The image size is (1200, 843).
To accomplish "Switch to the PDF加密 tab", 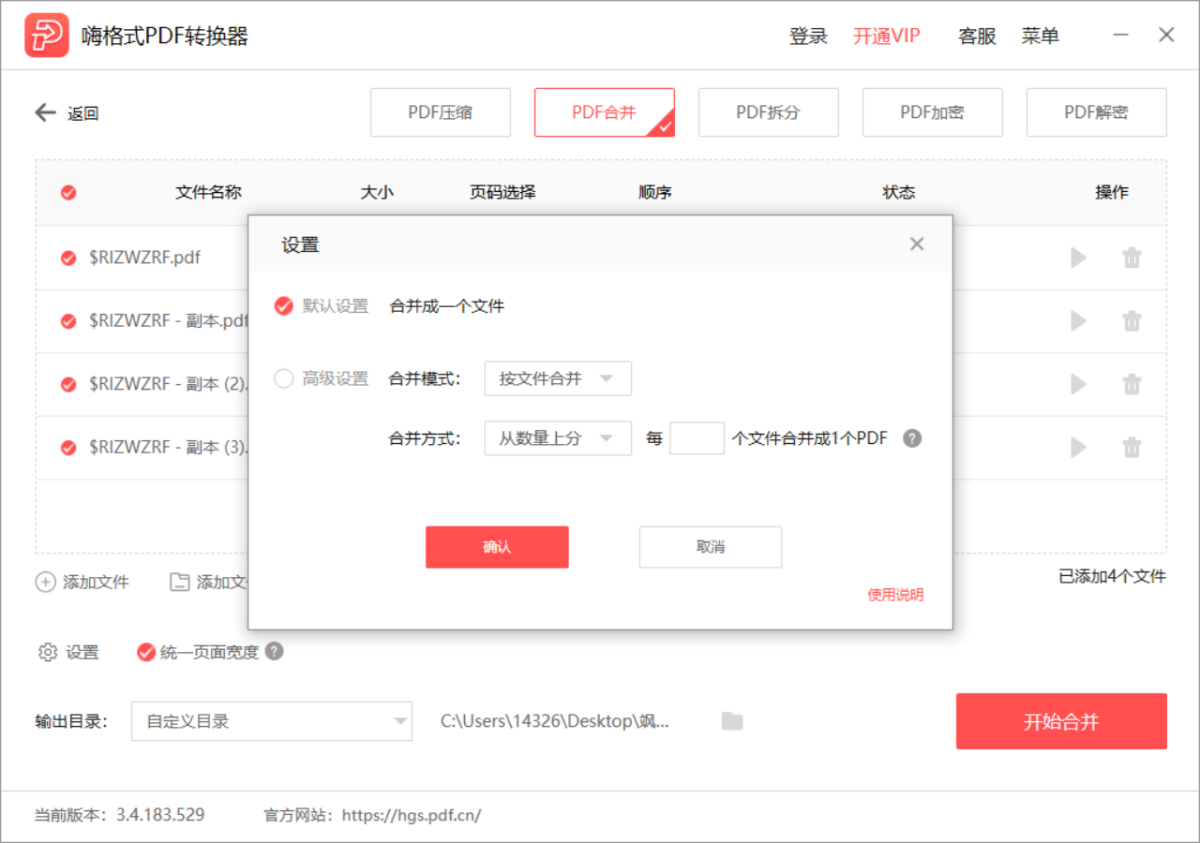I will 932,112.
